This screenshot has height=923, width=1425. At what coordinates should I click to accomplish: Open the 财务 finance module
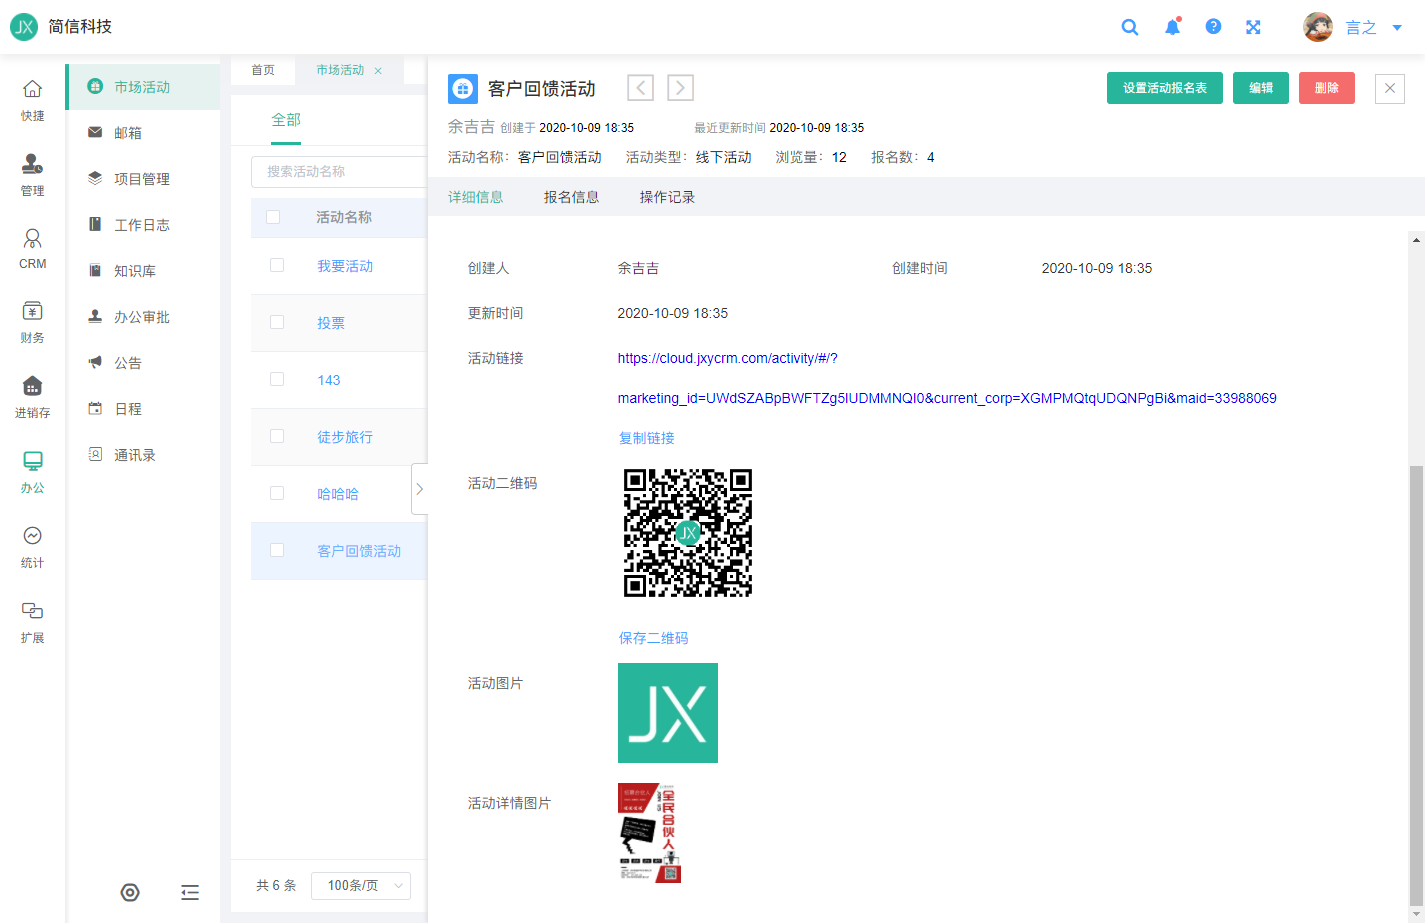point(33,322)
